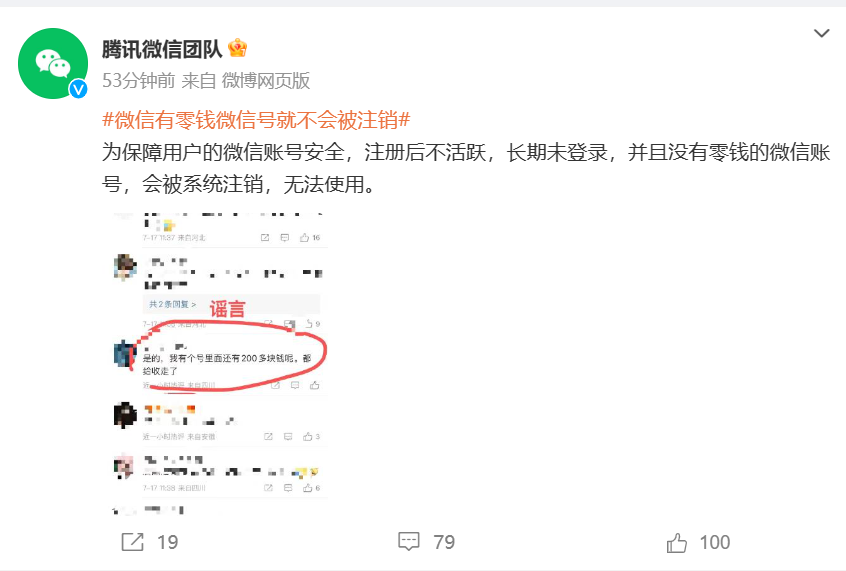The height and width of the screenshot is (571, 846).
Task: Click the post body text about 注销
Action: [x=466, y=168]
